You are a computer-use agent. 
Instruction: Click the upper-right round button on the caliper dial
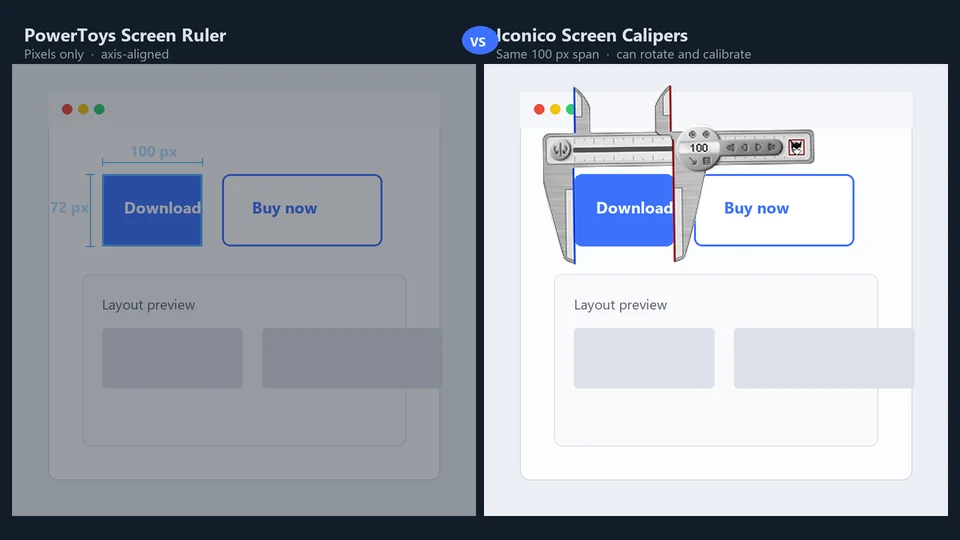click(706, 134)
